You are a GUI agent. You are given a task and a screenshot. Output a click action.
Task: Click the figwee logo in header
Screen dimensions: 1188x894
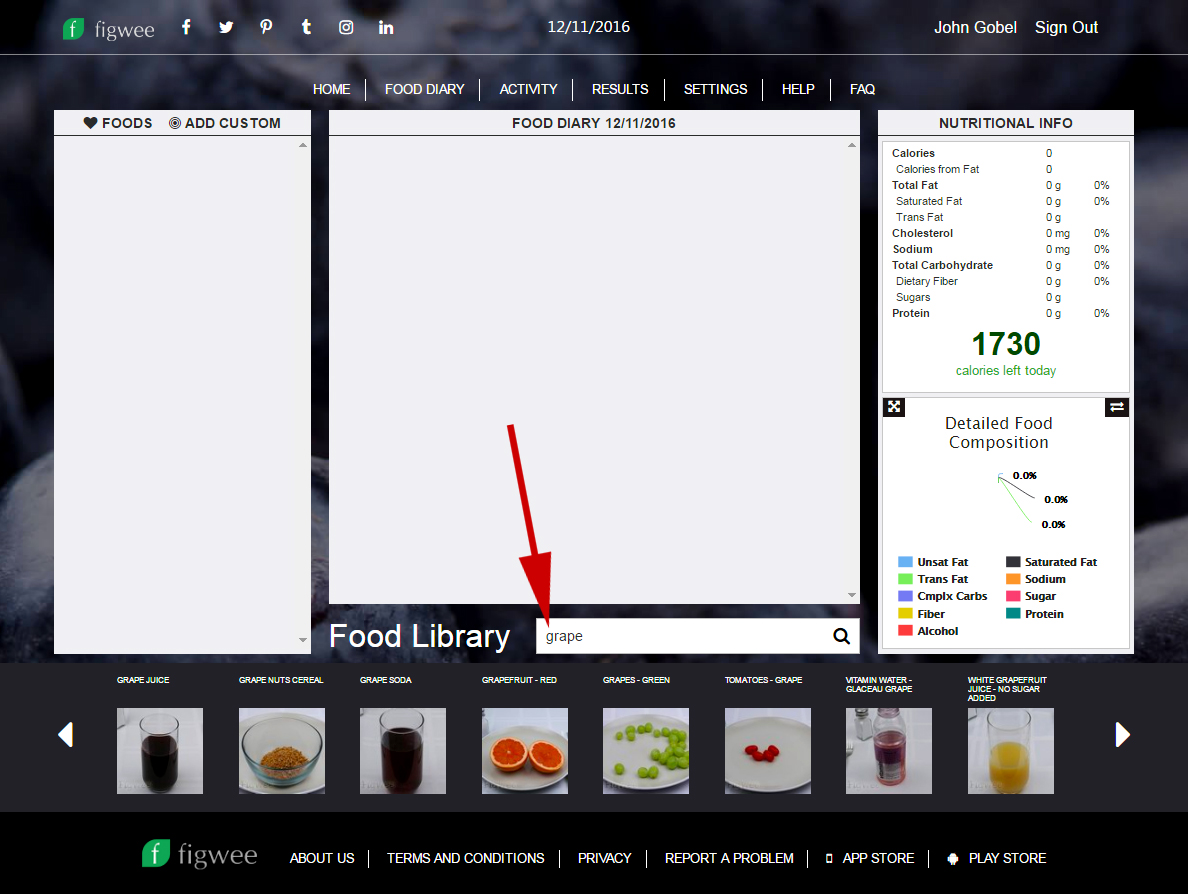[109, 29]
